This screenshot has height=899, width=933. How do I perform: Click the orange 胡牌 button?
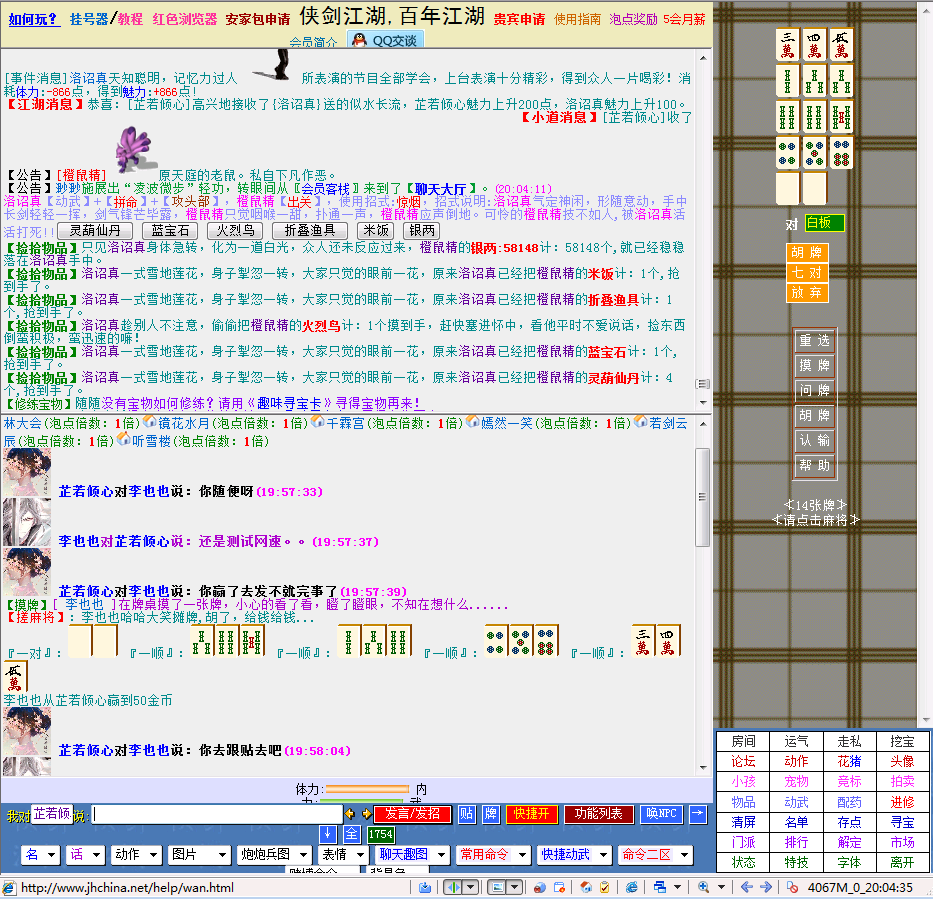coord(807,252)
